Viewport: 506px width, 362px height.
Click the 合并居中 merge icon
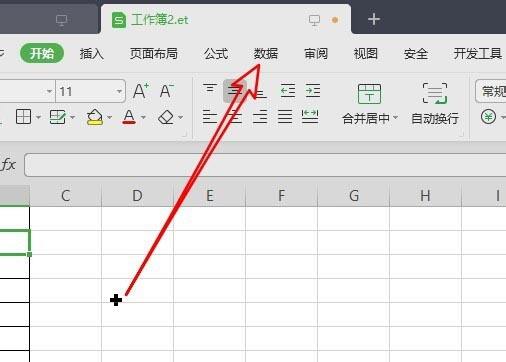369,94
